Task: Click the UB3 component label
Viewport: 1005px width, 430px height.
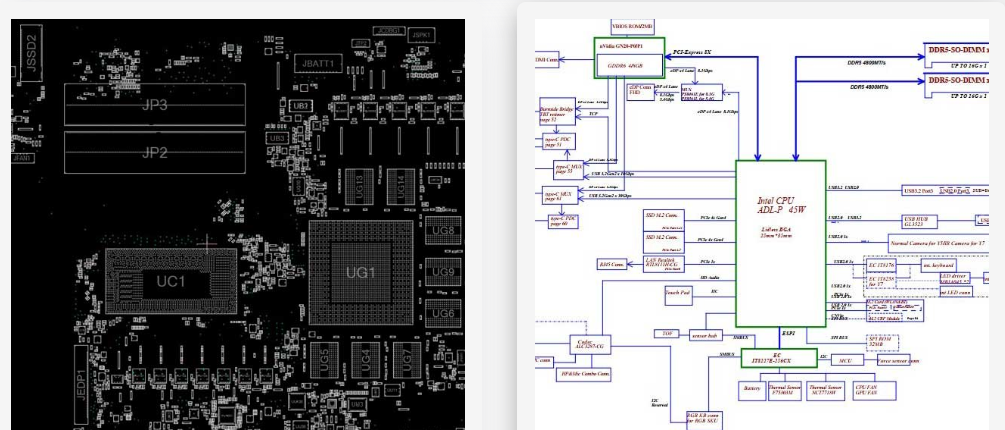Action: coord(277,138)
